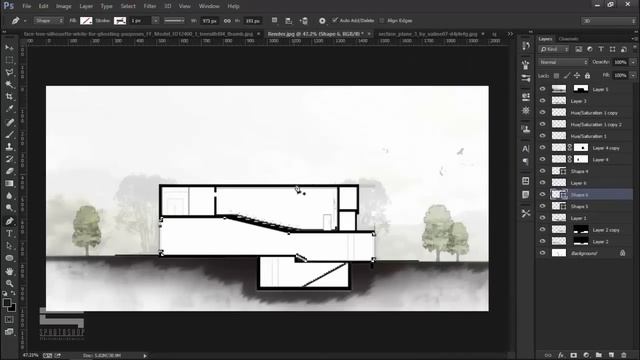
Task: Click the add layer style fx icon
Action: (x=561, y=355)
